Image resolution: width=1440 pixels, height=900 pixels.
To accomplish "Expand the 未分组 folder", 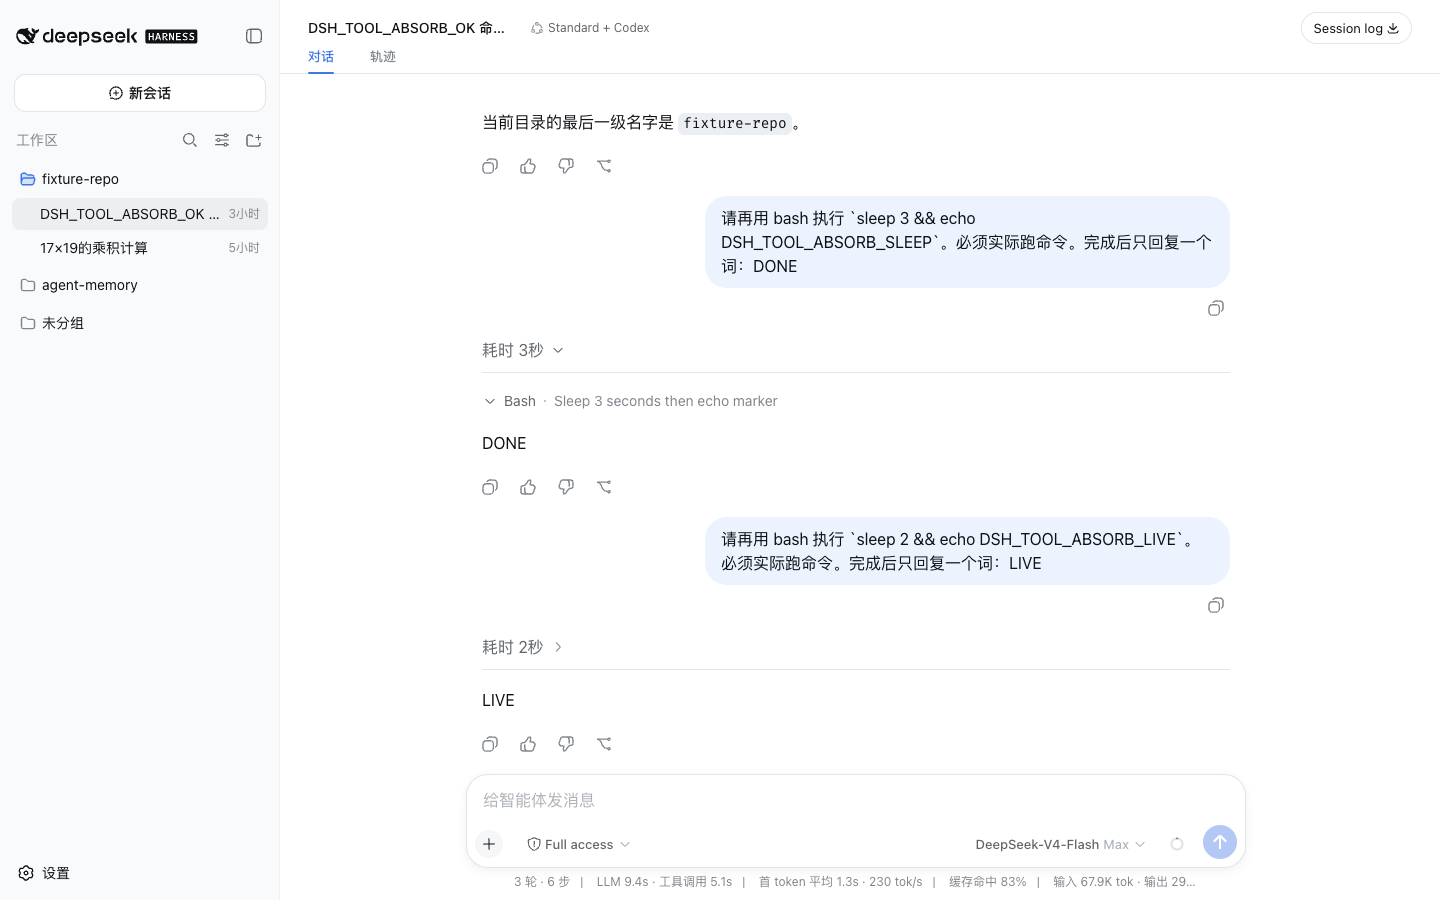I will pos(140,323).
